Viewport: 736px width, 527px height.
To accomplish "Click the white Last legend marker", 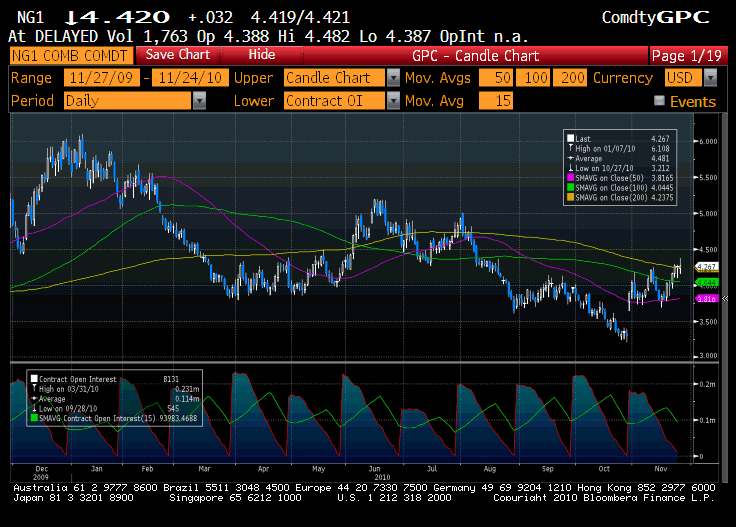I will click(x=570, y=139).
